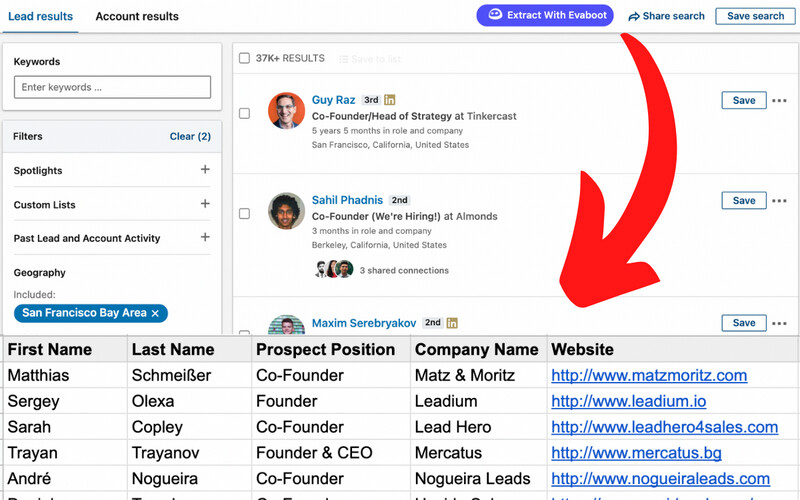Remove the San Francisco Bay Area filter
The image size is (800, 500).
point(155,313)
